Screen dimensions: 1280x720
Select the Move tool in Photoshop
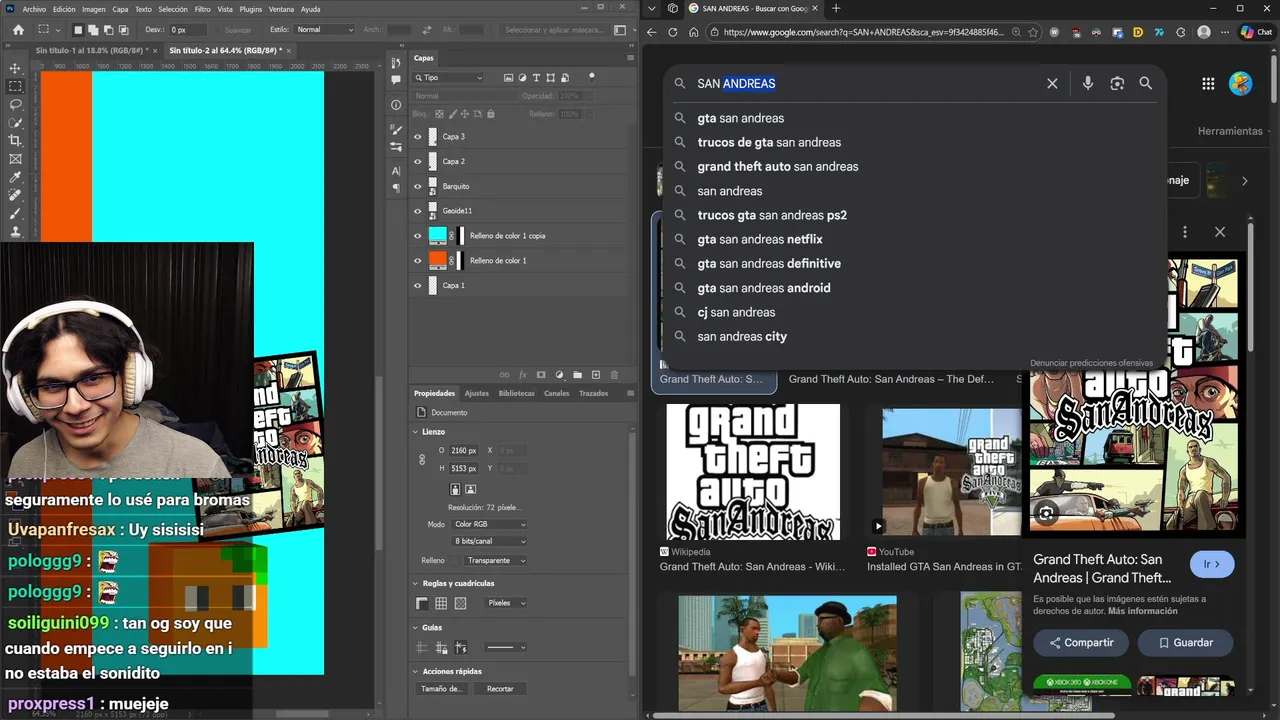(x=15, y=68)
